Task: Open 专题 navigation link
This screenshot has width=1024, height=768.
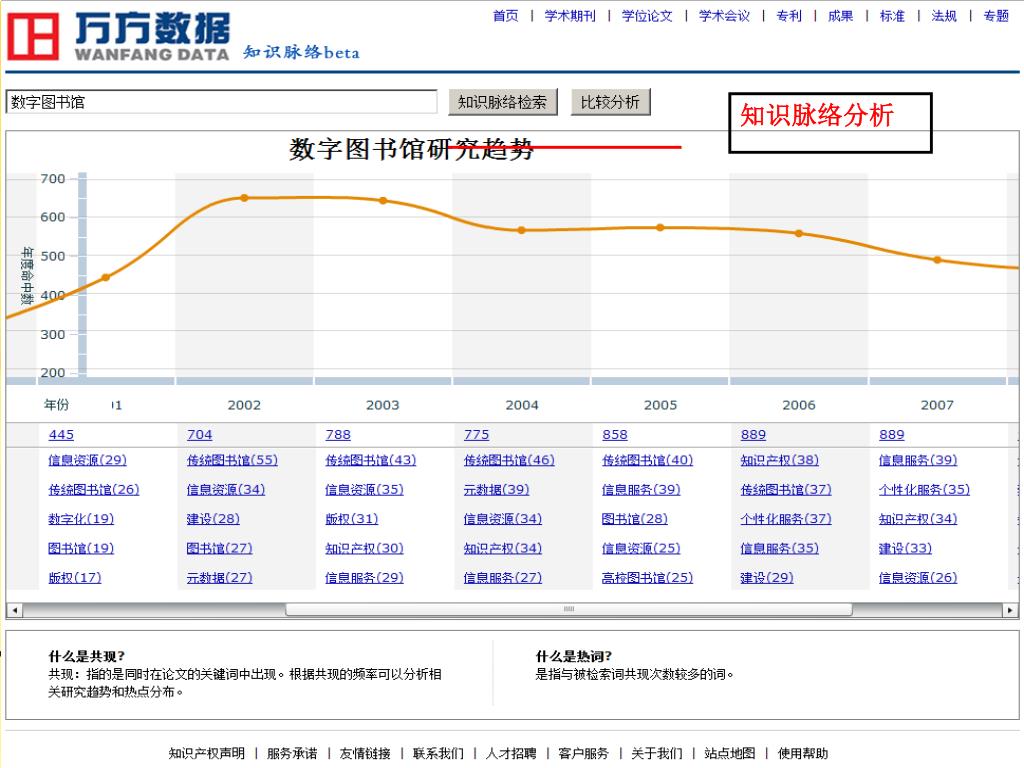Action: coord(996,16)
